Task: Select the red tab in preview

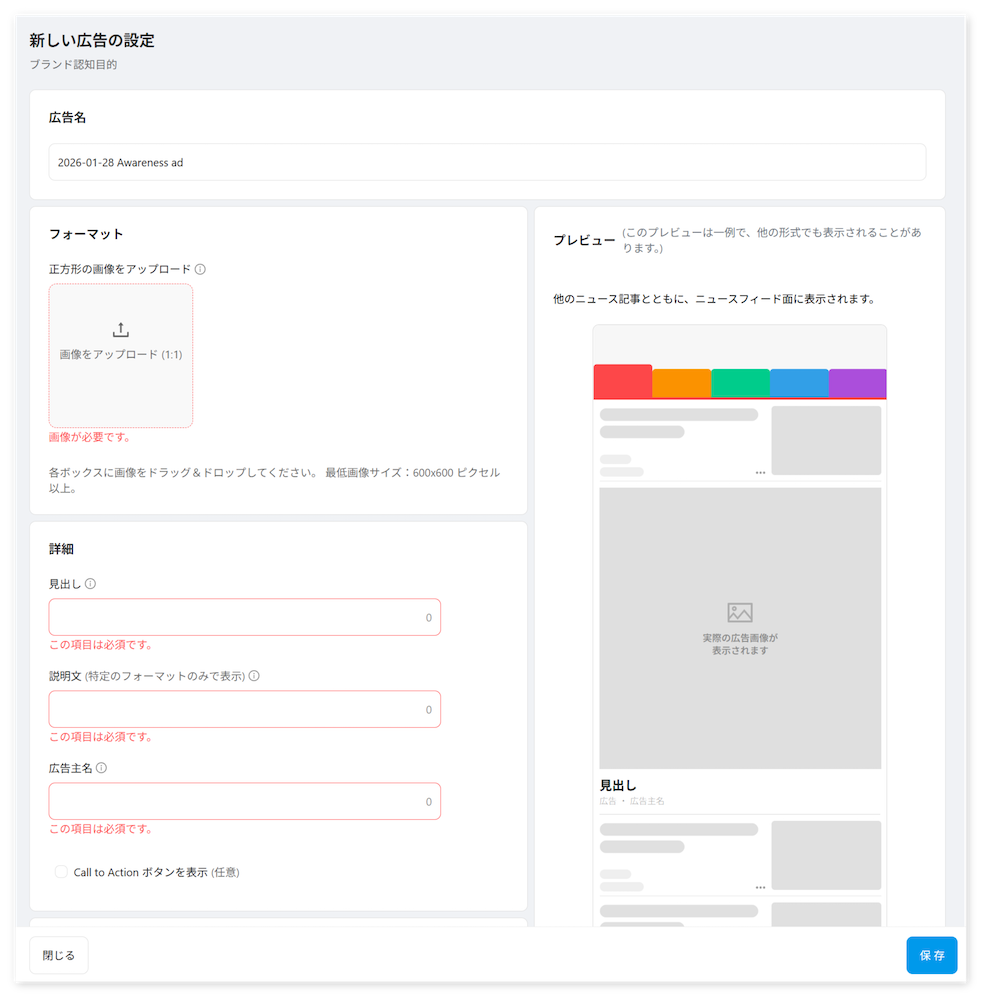Action: click(622, 382)
